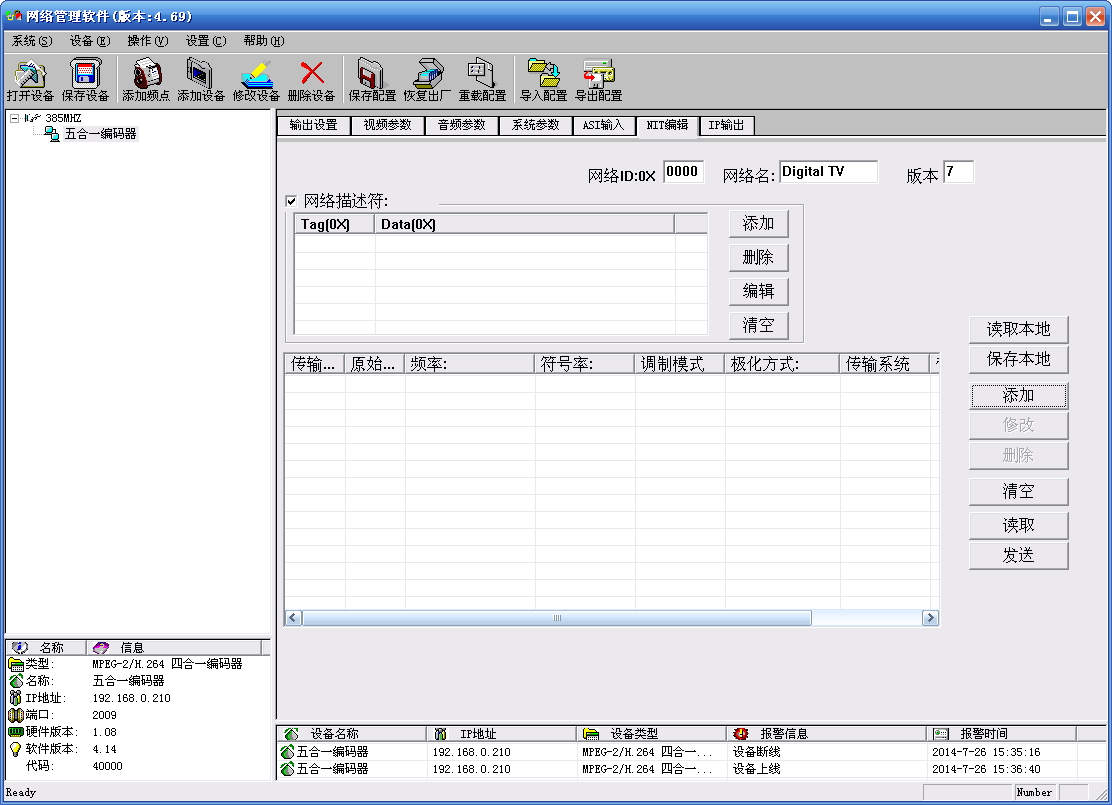Switch to the 输出设置 tab
Image resolution: width=1112 pixels, height=805 pixels.
coord(313,126)
